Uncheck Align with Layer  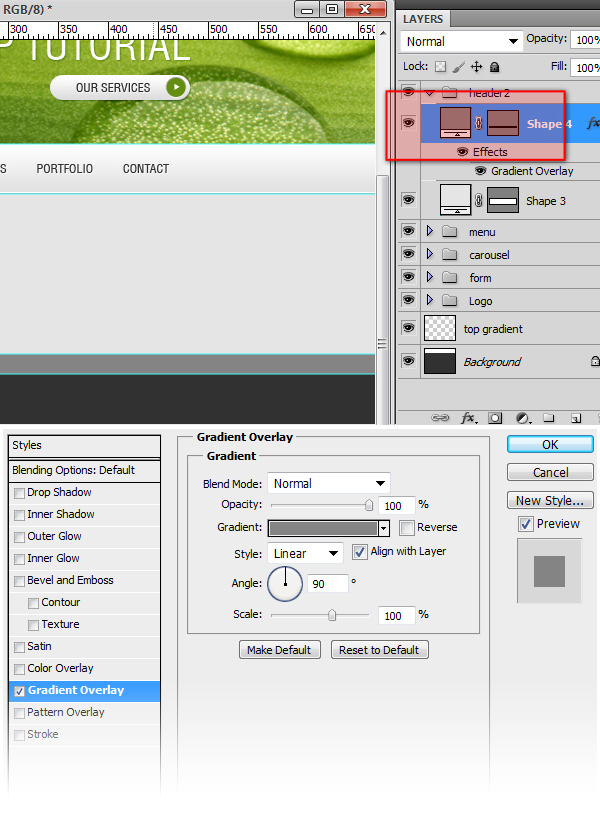click(x=359, y=552)
